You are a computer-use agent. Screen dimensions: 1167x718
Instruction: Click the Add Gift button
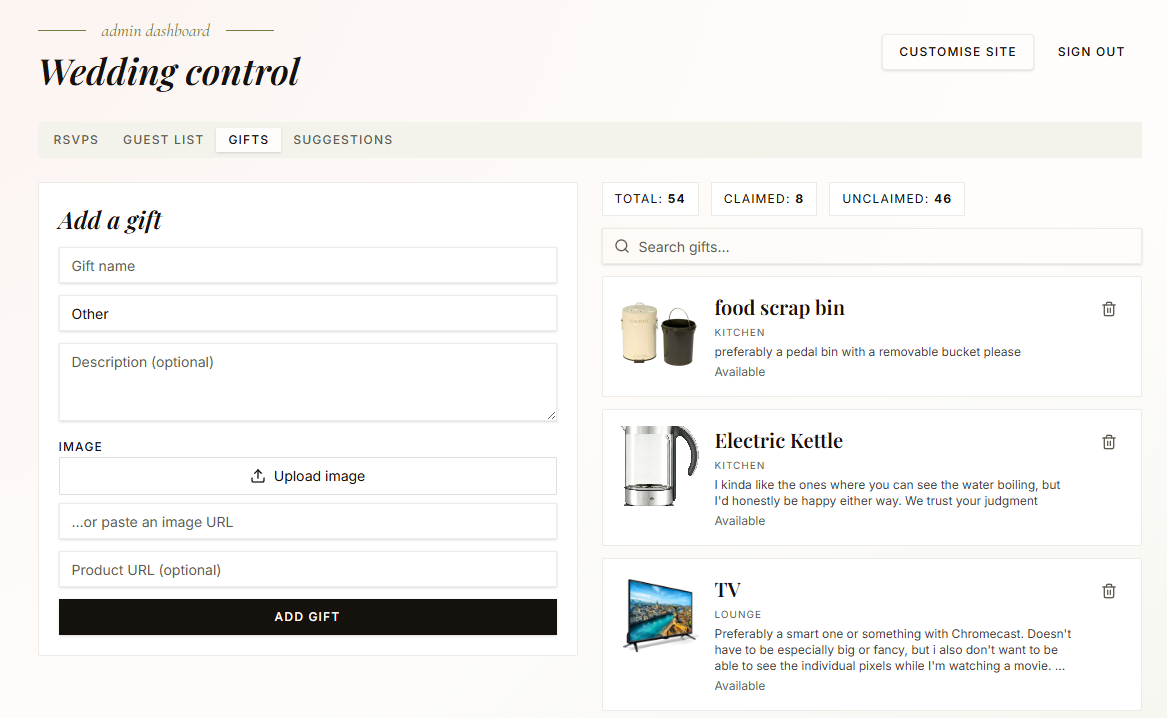(x=307, y=617)
